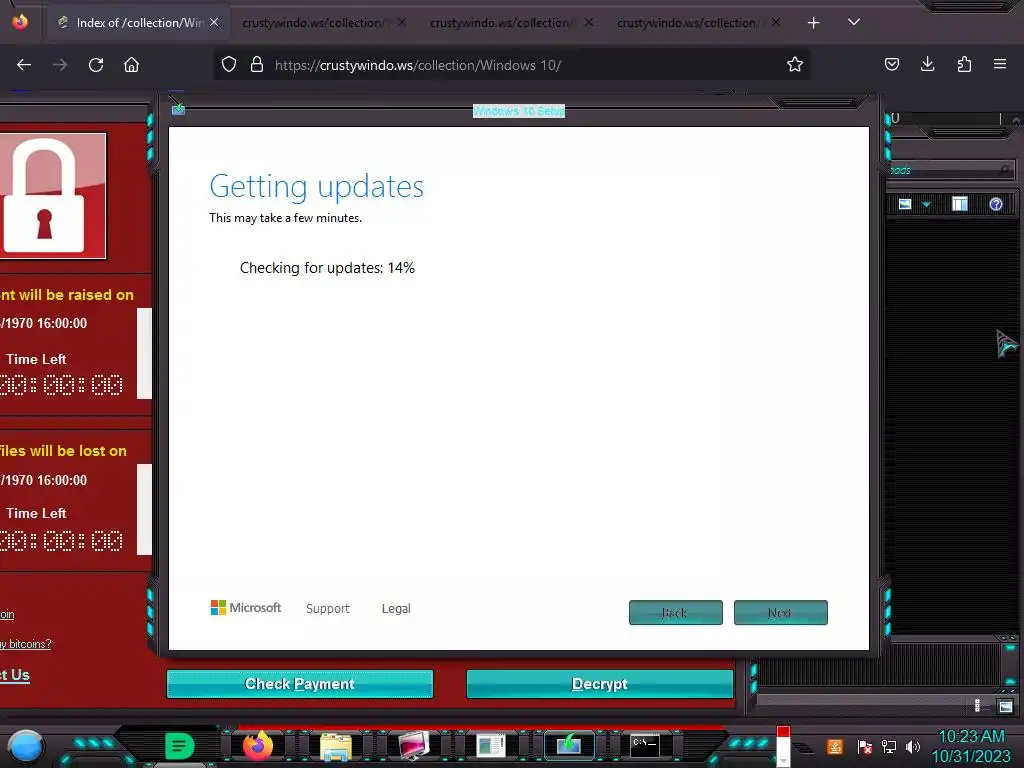Open the Start orb button
Screen dimensions: 1024x768
[25, 746]
